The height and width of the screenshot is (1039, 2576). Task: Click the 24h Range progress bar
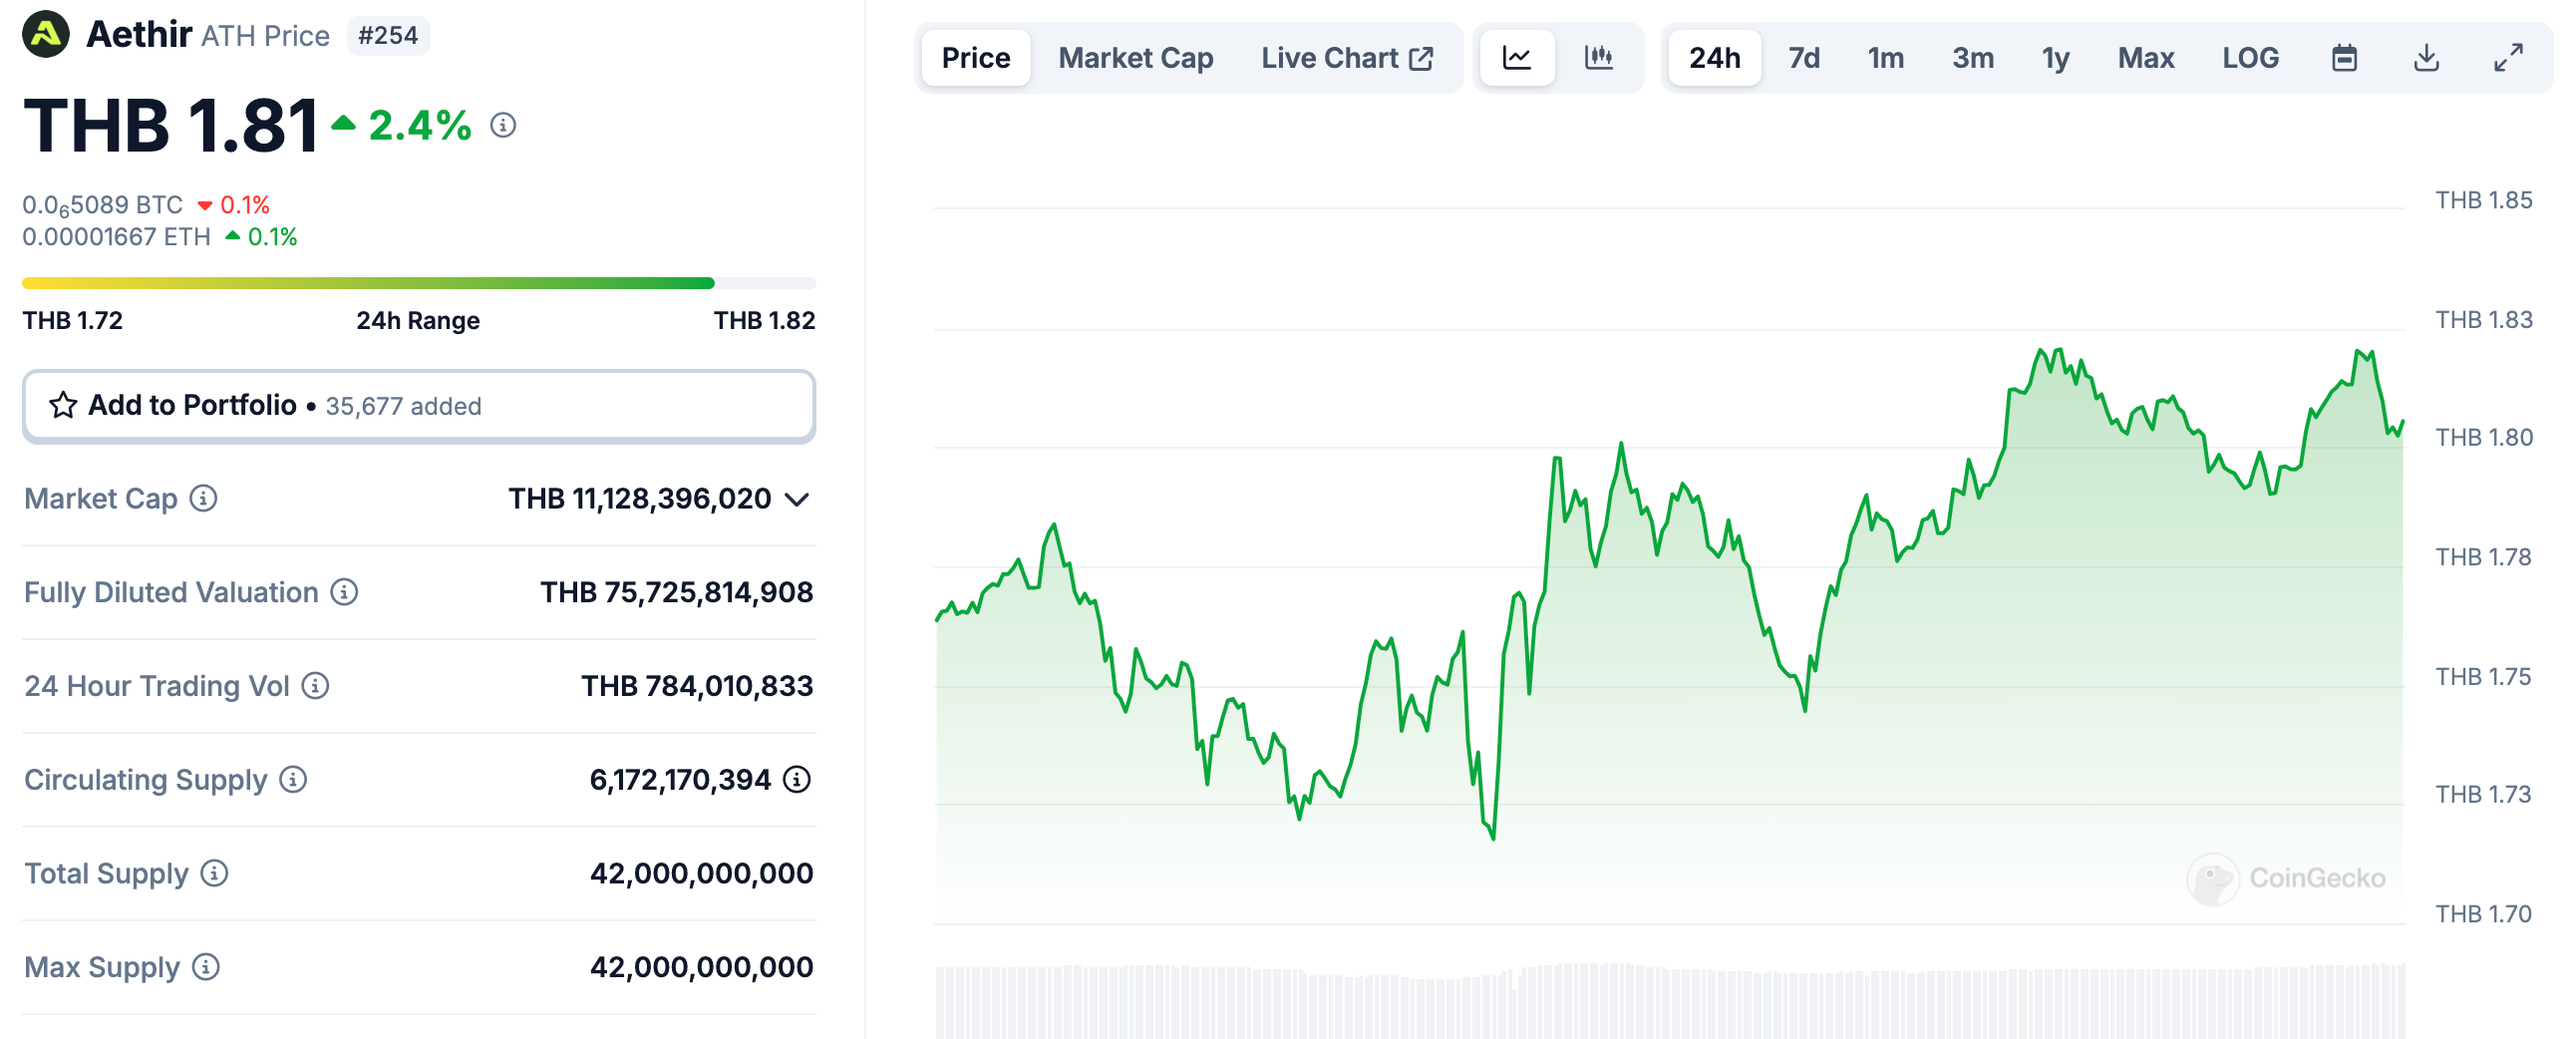click(x=418, y=283)
